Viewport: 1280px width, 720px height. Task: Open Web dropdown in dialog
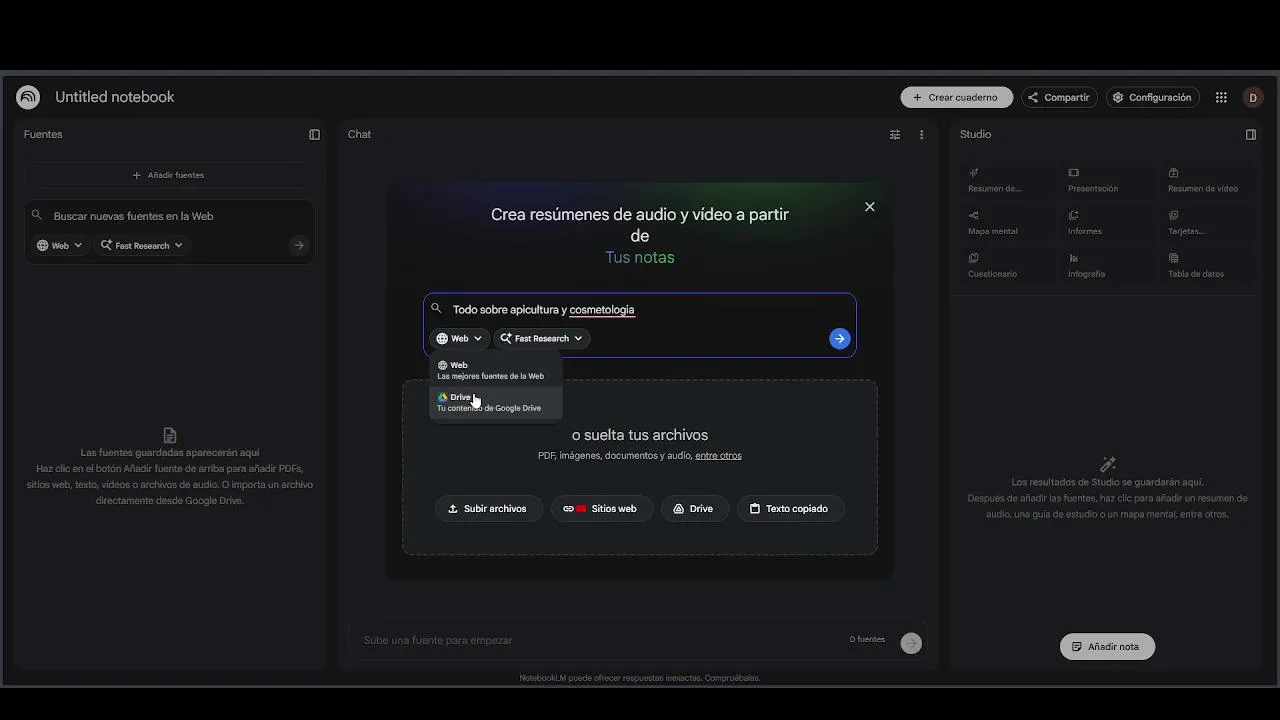pyautogui.click(x=460, y=339)
